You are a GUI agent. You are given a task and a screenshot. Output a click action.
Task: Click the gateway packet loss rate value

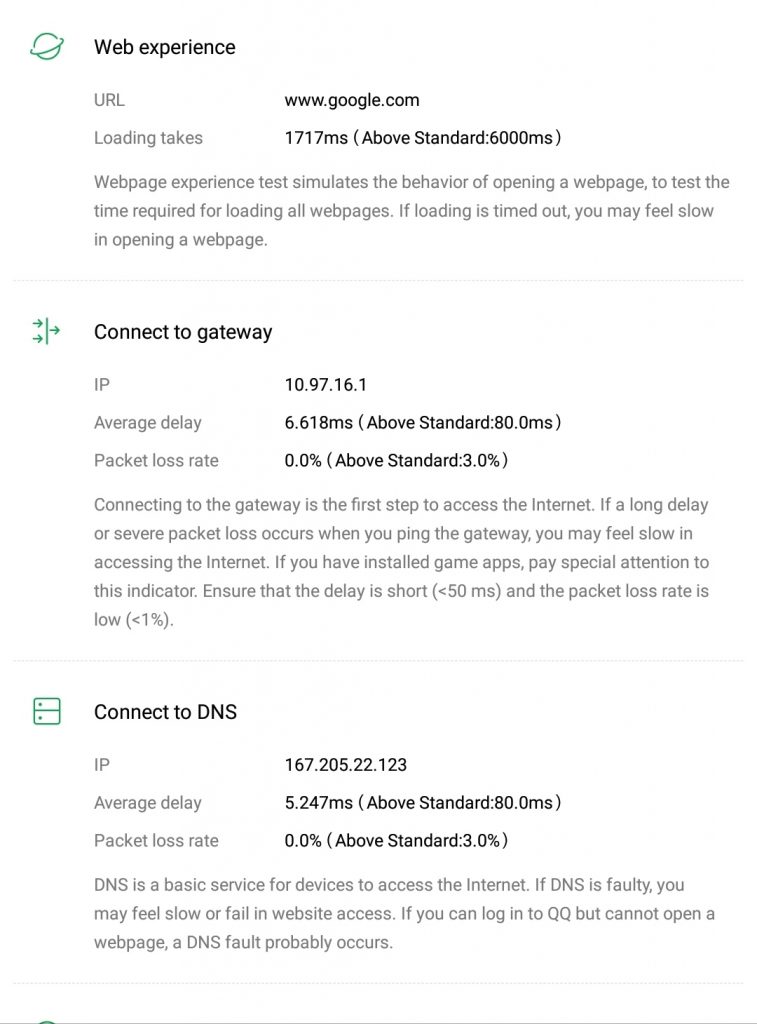(303, 461)
